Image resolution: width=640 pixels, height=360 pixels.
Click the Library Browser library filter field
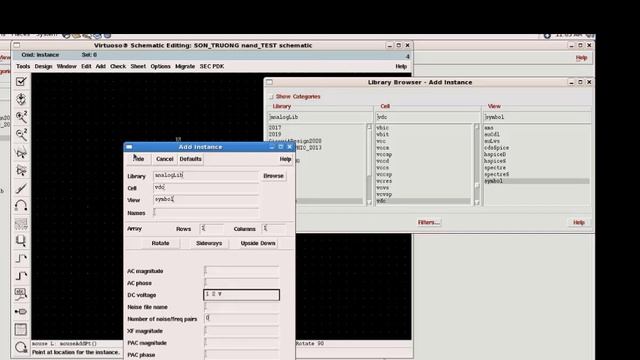[320, 117]
